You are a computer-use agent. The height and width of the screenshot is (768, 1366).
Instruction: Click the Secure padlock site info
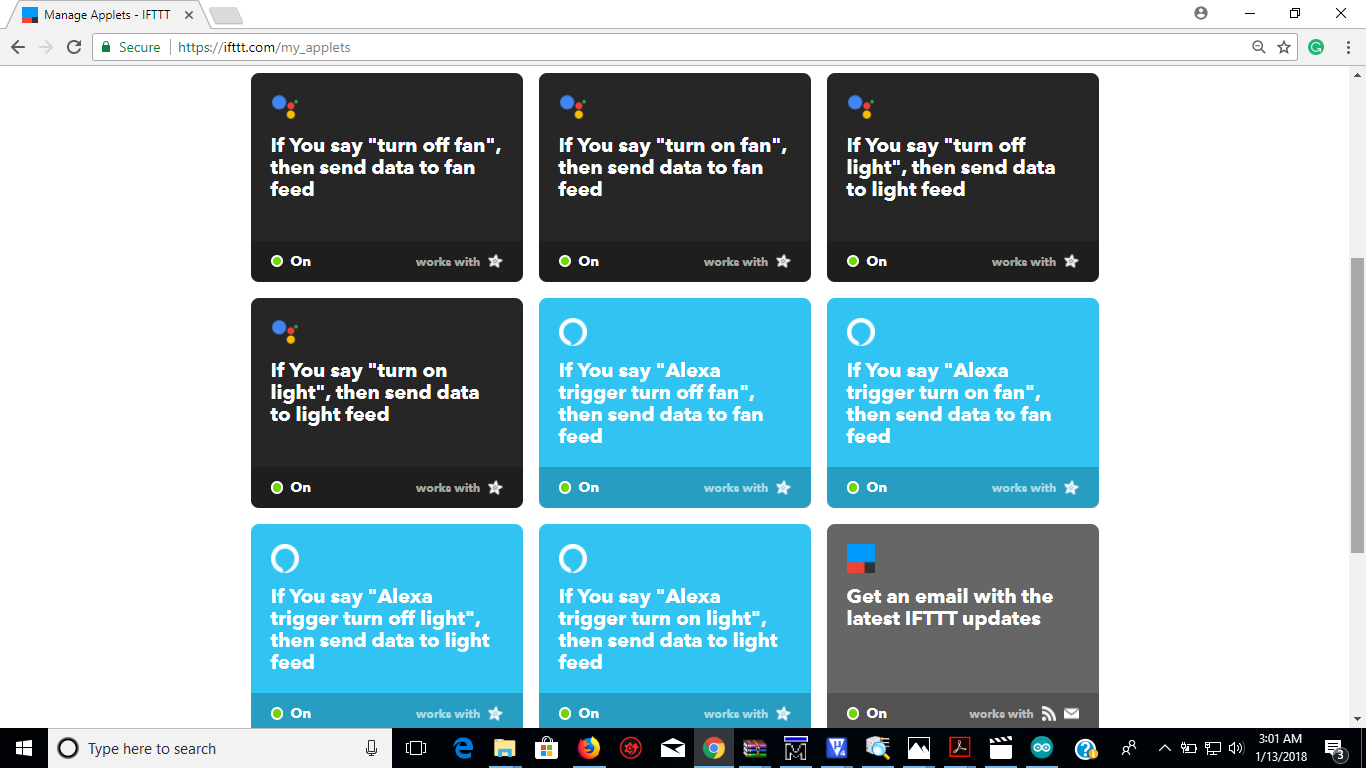tap(131, 47)
